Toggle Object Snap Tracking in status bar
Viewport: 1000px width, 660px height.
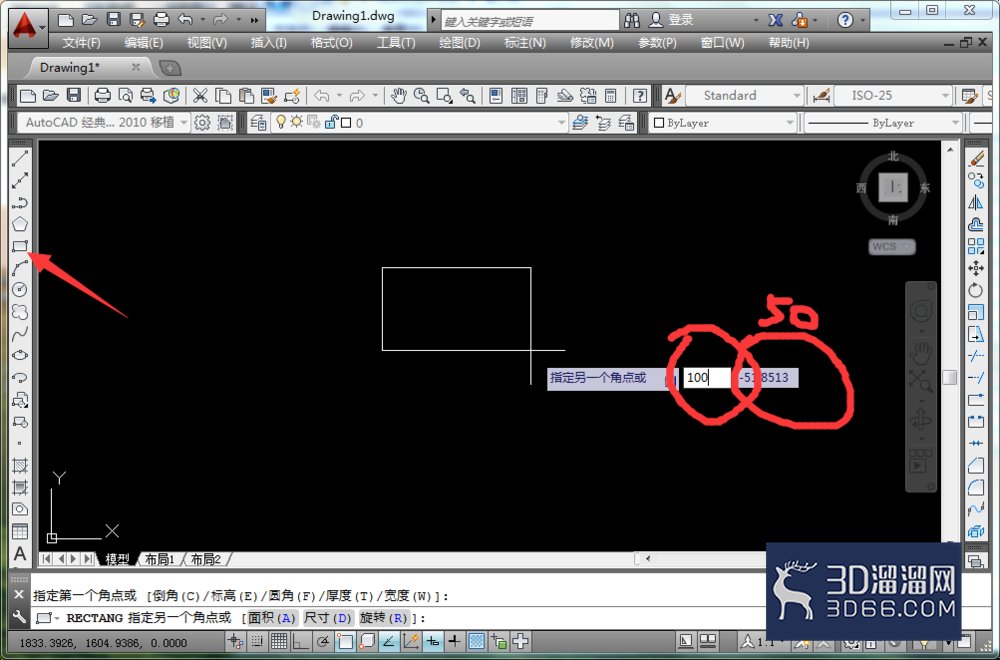coord(388,642)
